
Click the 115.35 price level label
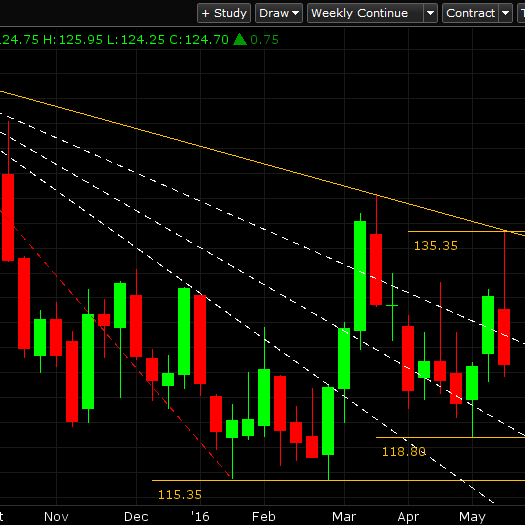[180, 495]
